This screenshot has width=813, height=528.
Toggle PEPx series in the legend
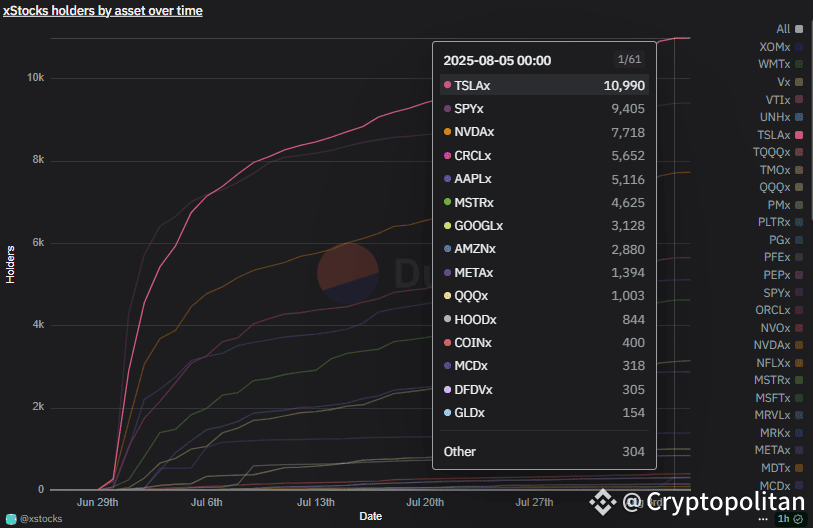tap(783, 275)
